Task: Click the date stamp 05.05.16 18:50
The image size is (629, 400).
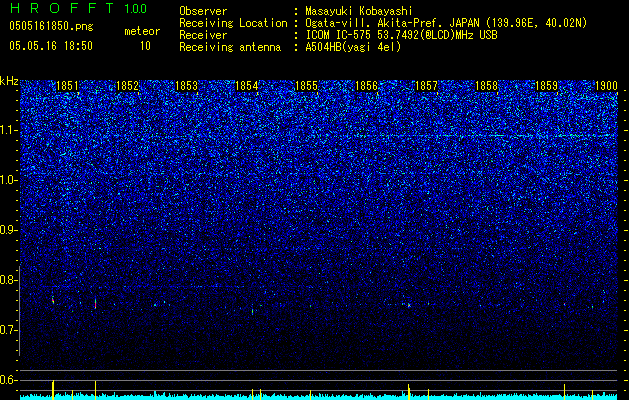Action: (x=51, y=46)
